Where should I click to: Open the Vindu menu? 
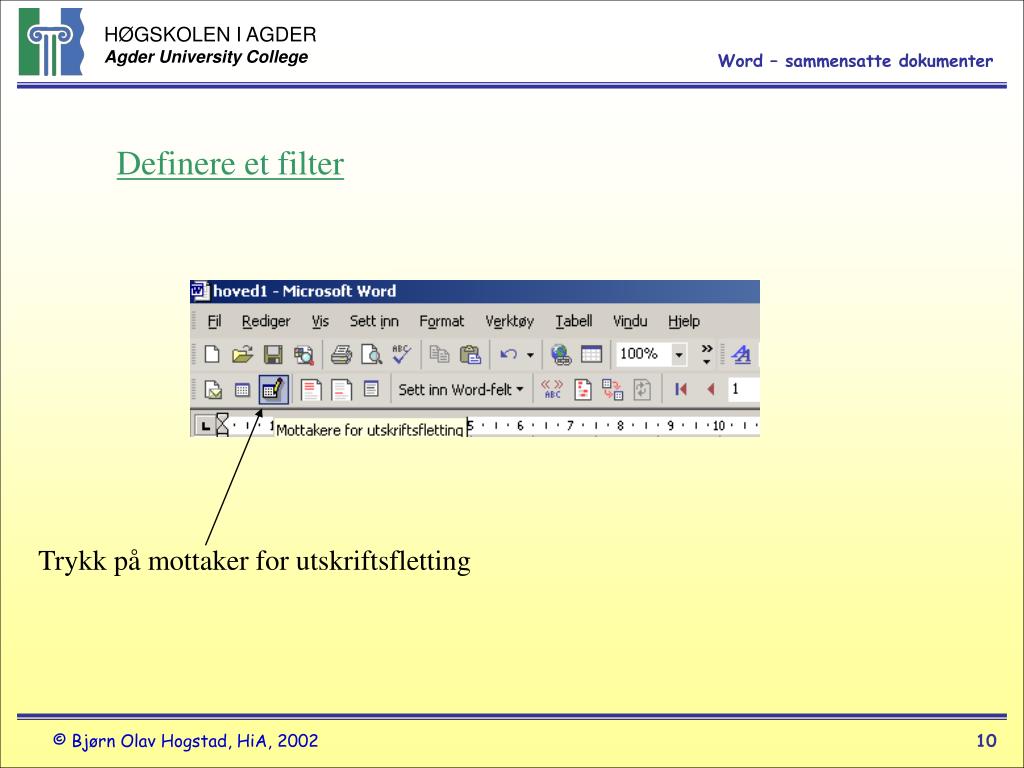tap(630, 321)
